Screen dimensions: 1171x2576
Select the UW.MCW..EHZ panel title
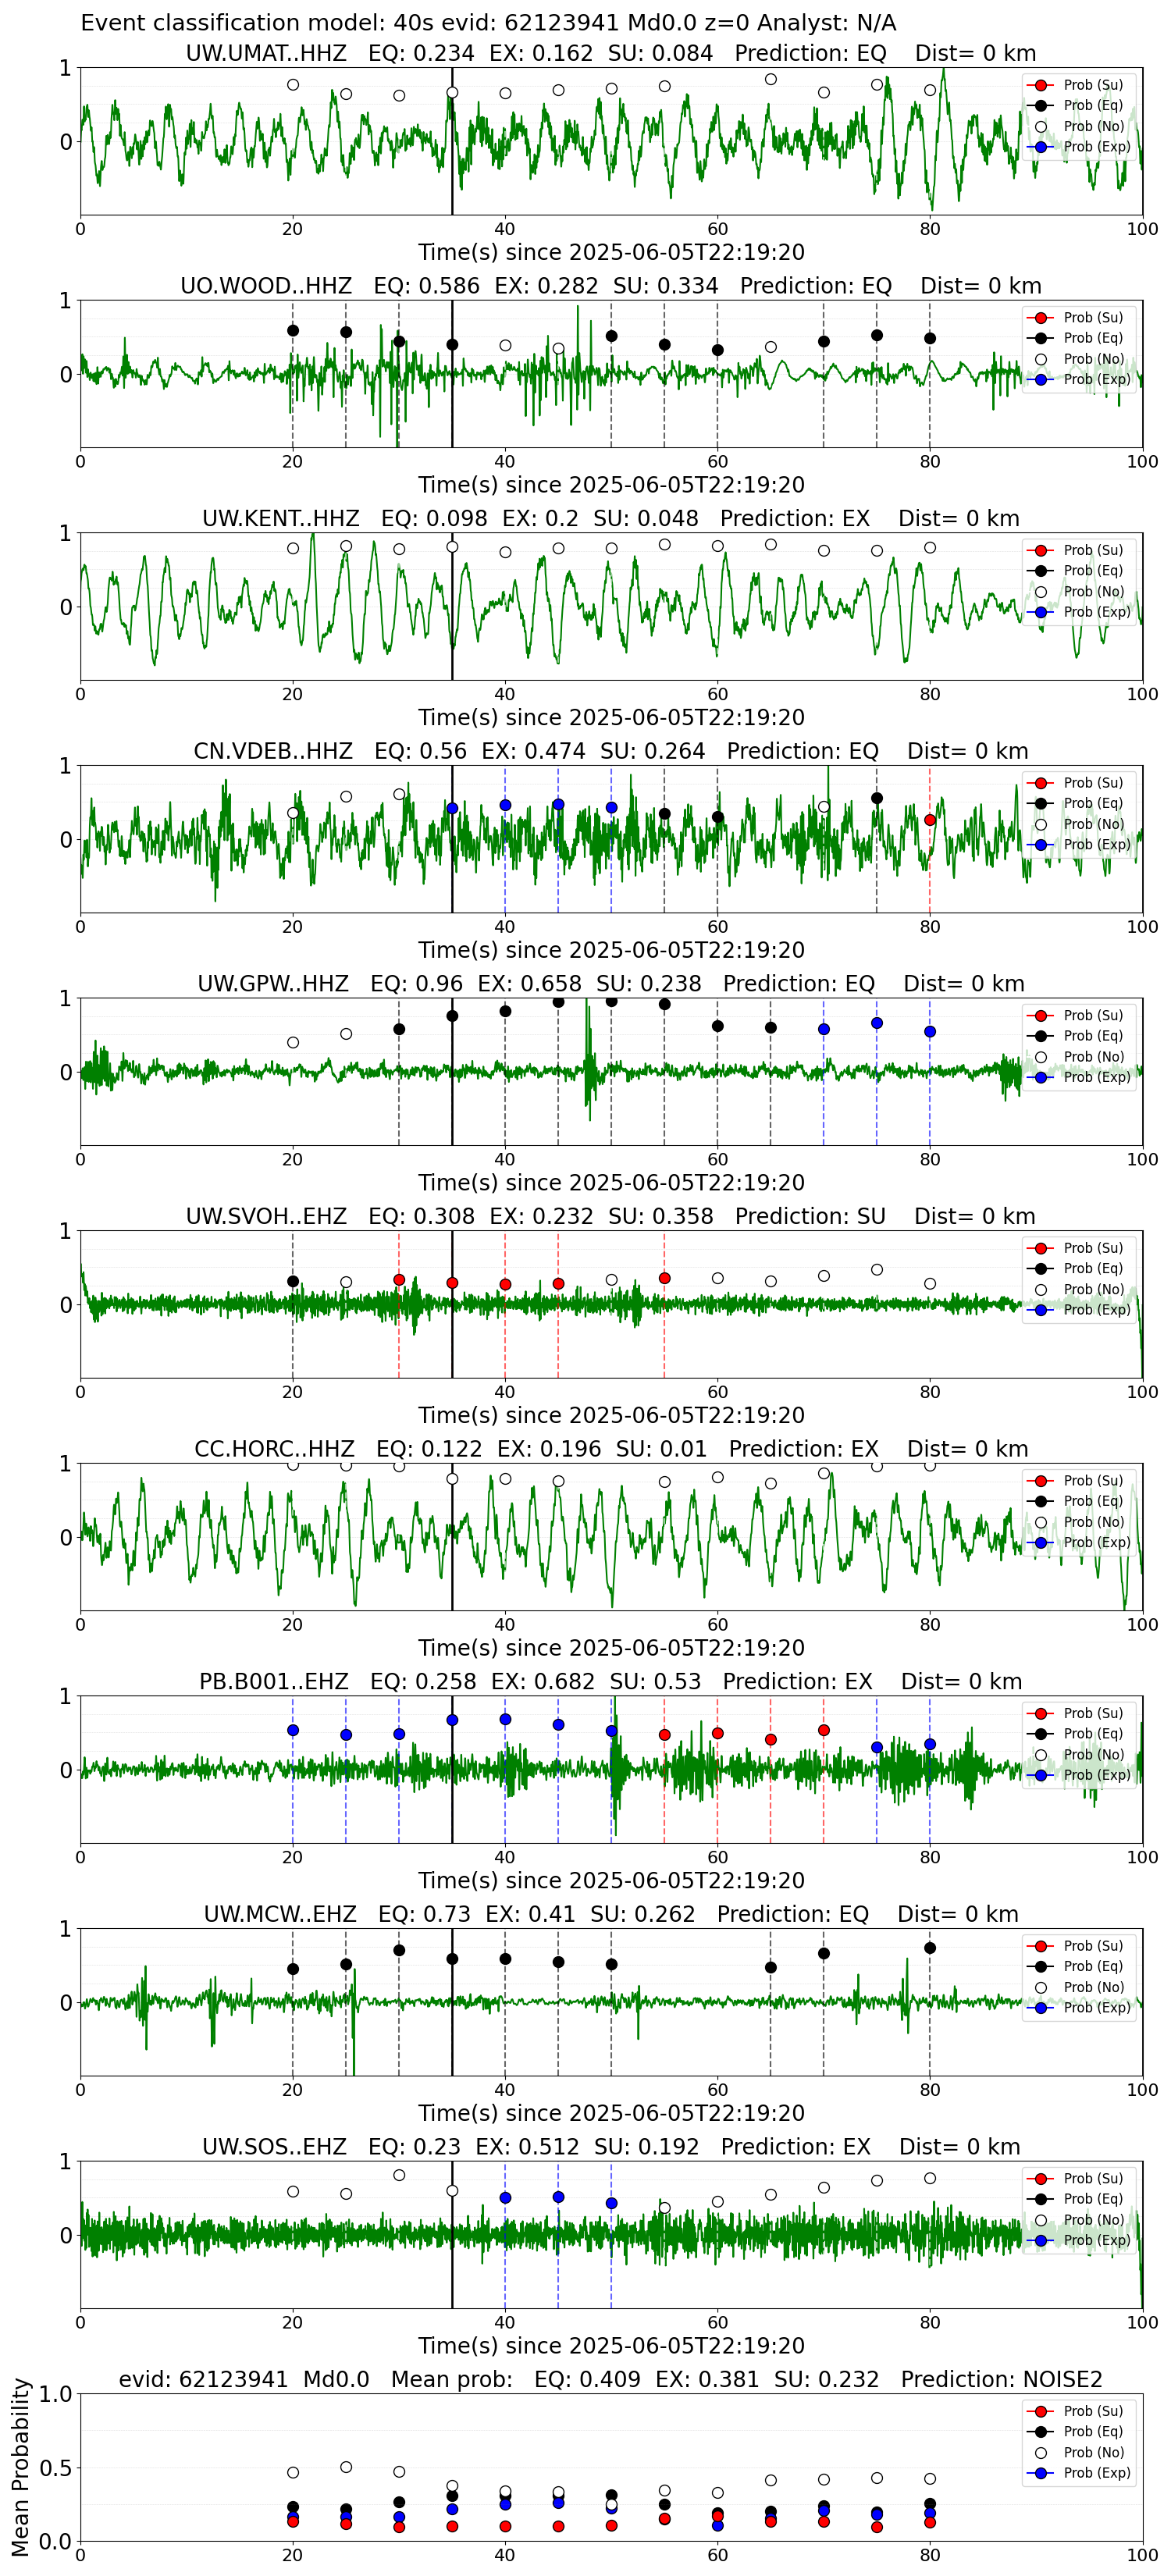pos(611,1914)
